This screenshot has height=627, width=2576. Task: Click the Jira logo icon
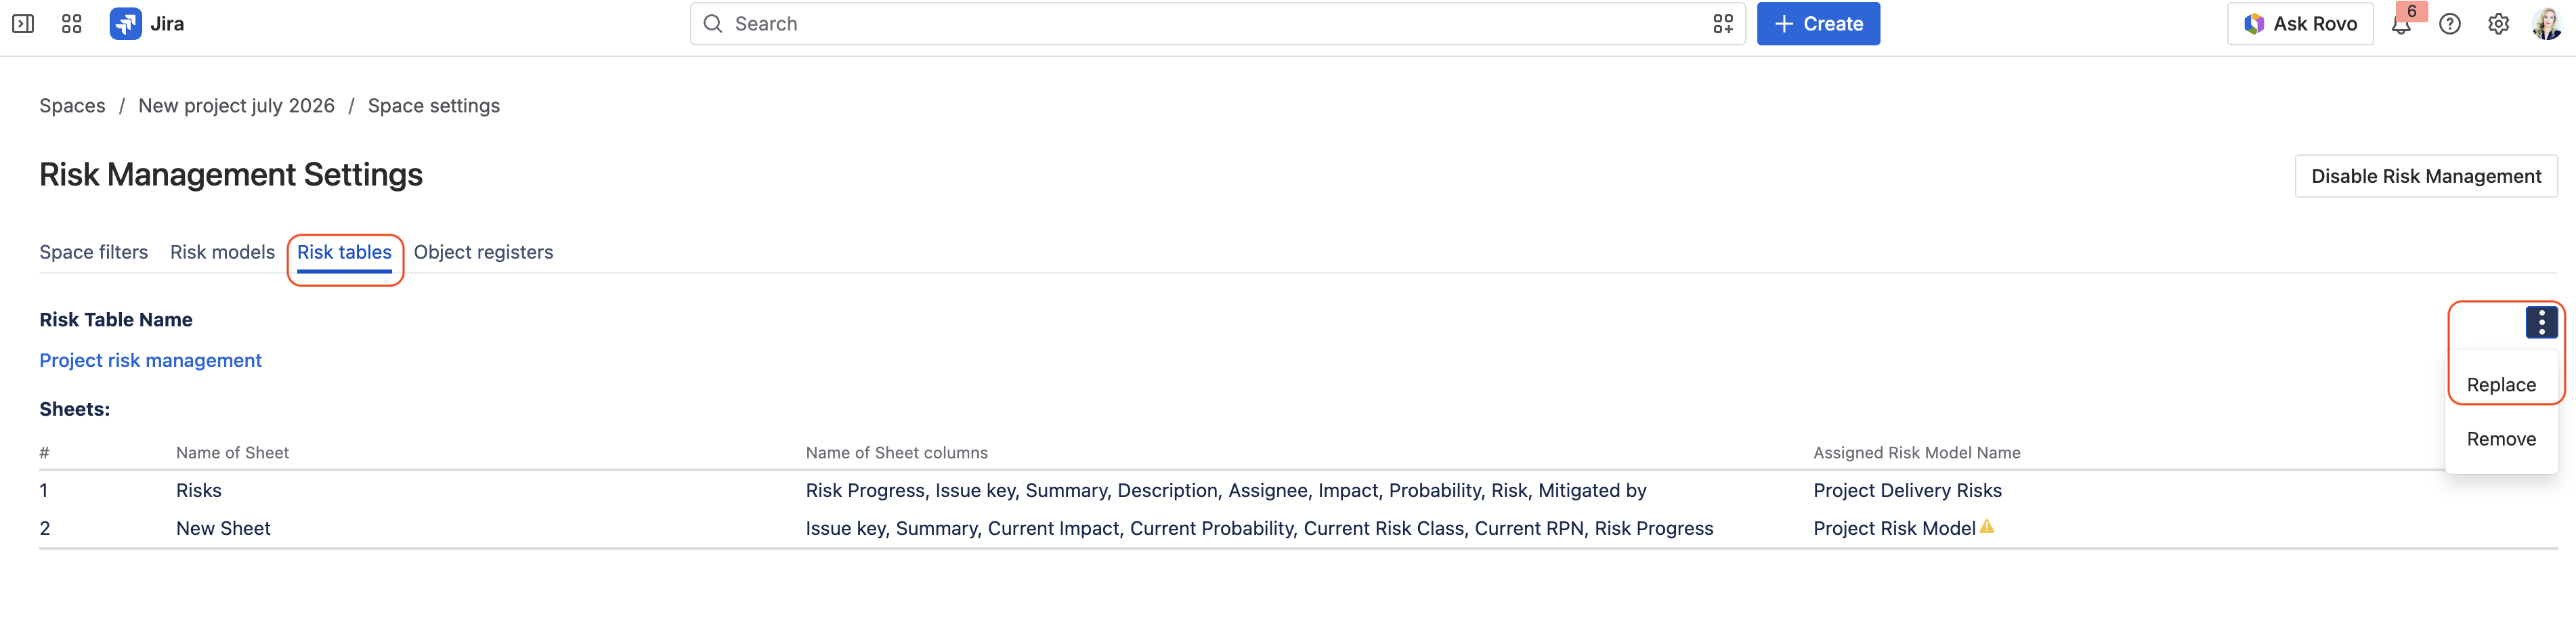125,24
